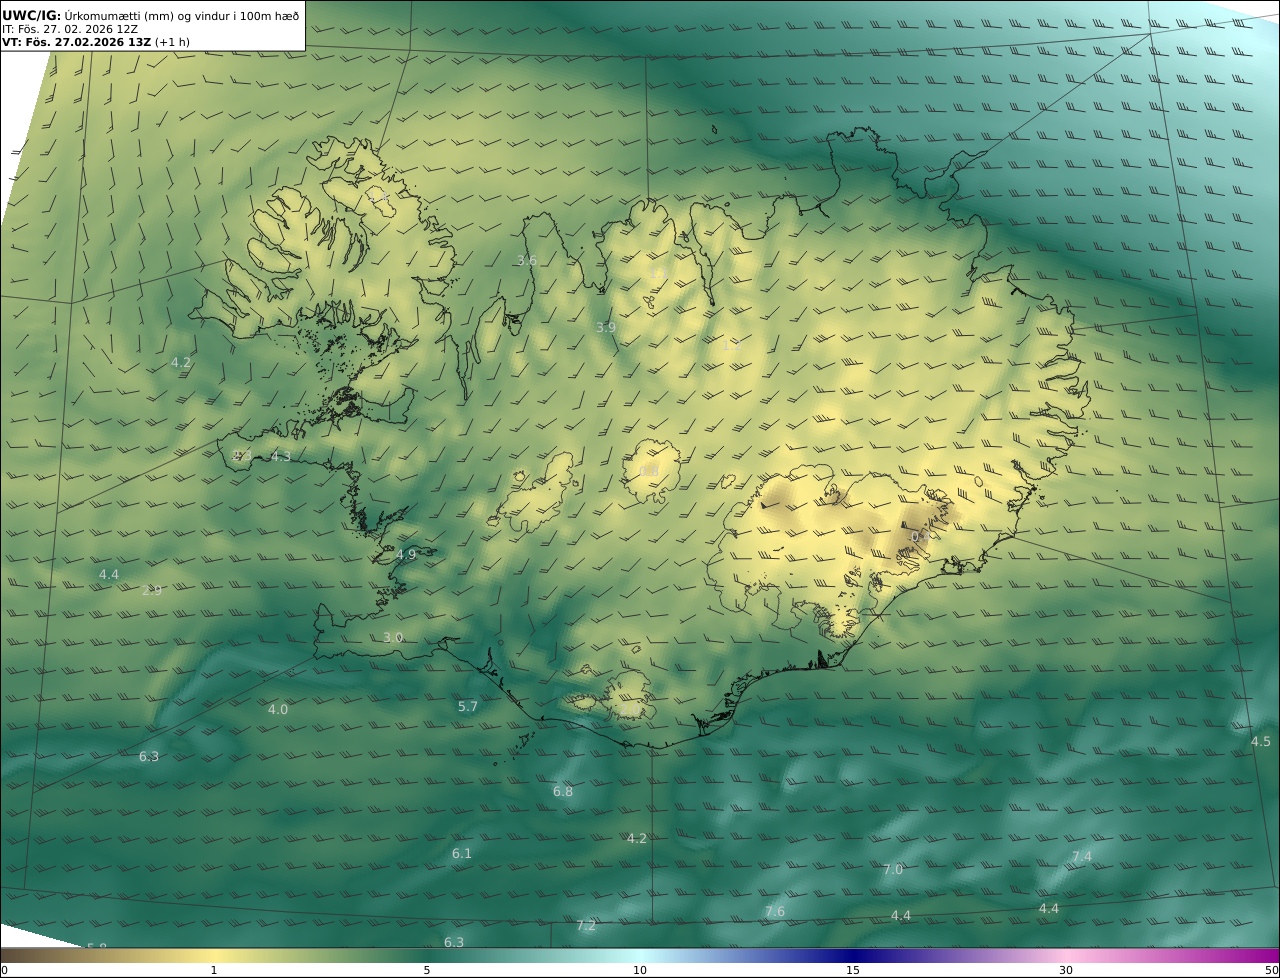This screenshot has width=1280, height=978.
Task: Click the UWC/IG title label
Action: [x=31, y=15]
